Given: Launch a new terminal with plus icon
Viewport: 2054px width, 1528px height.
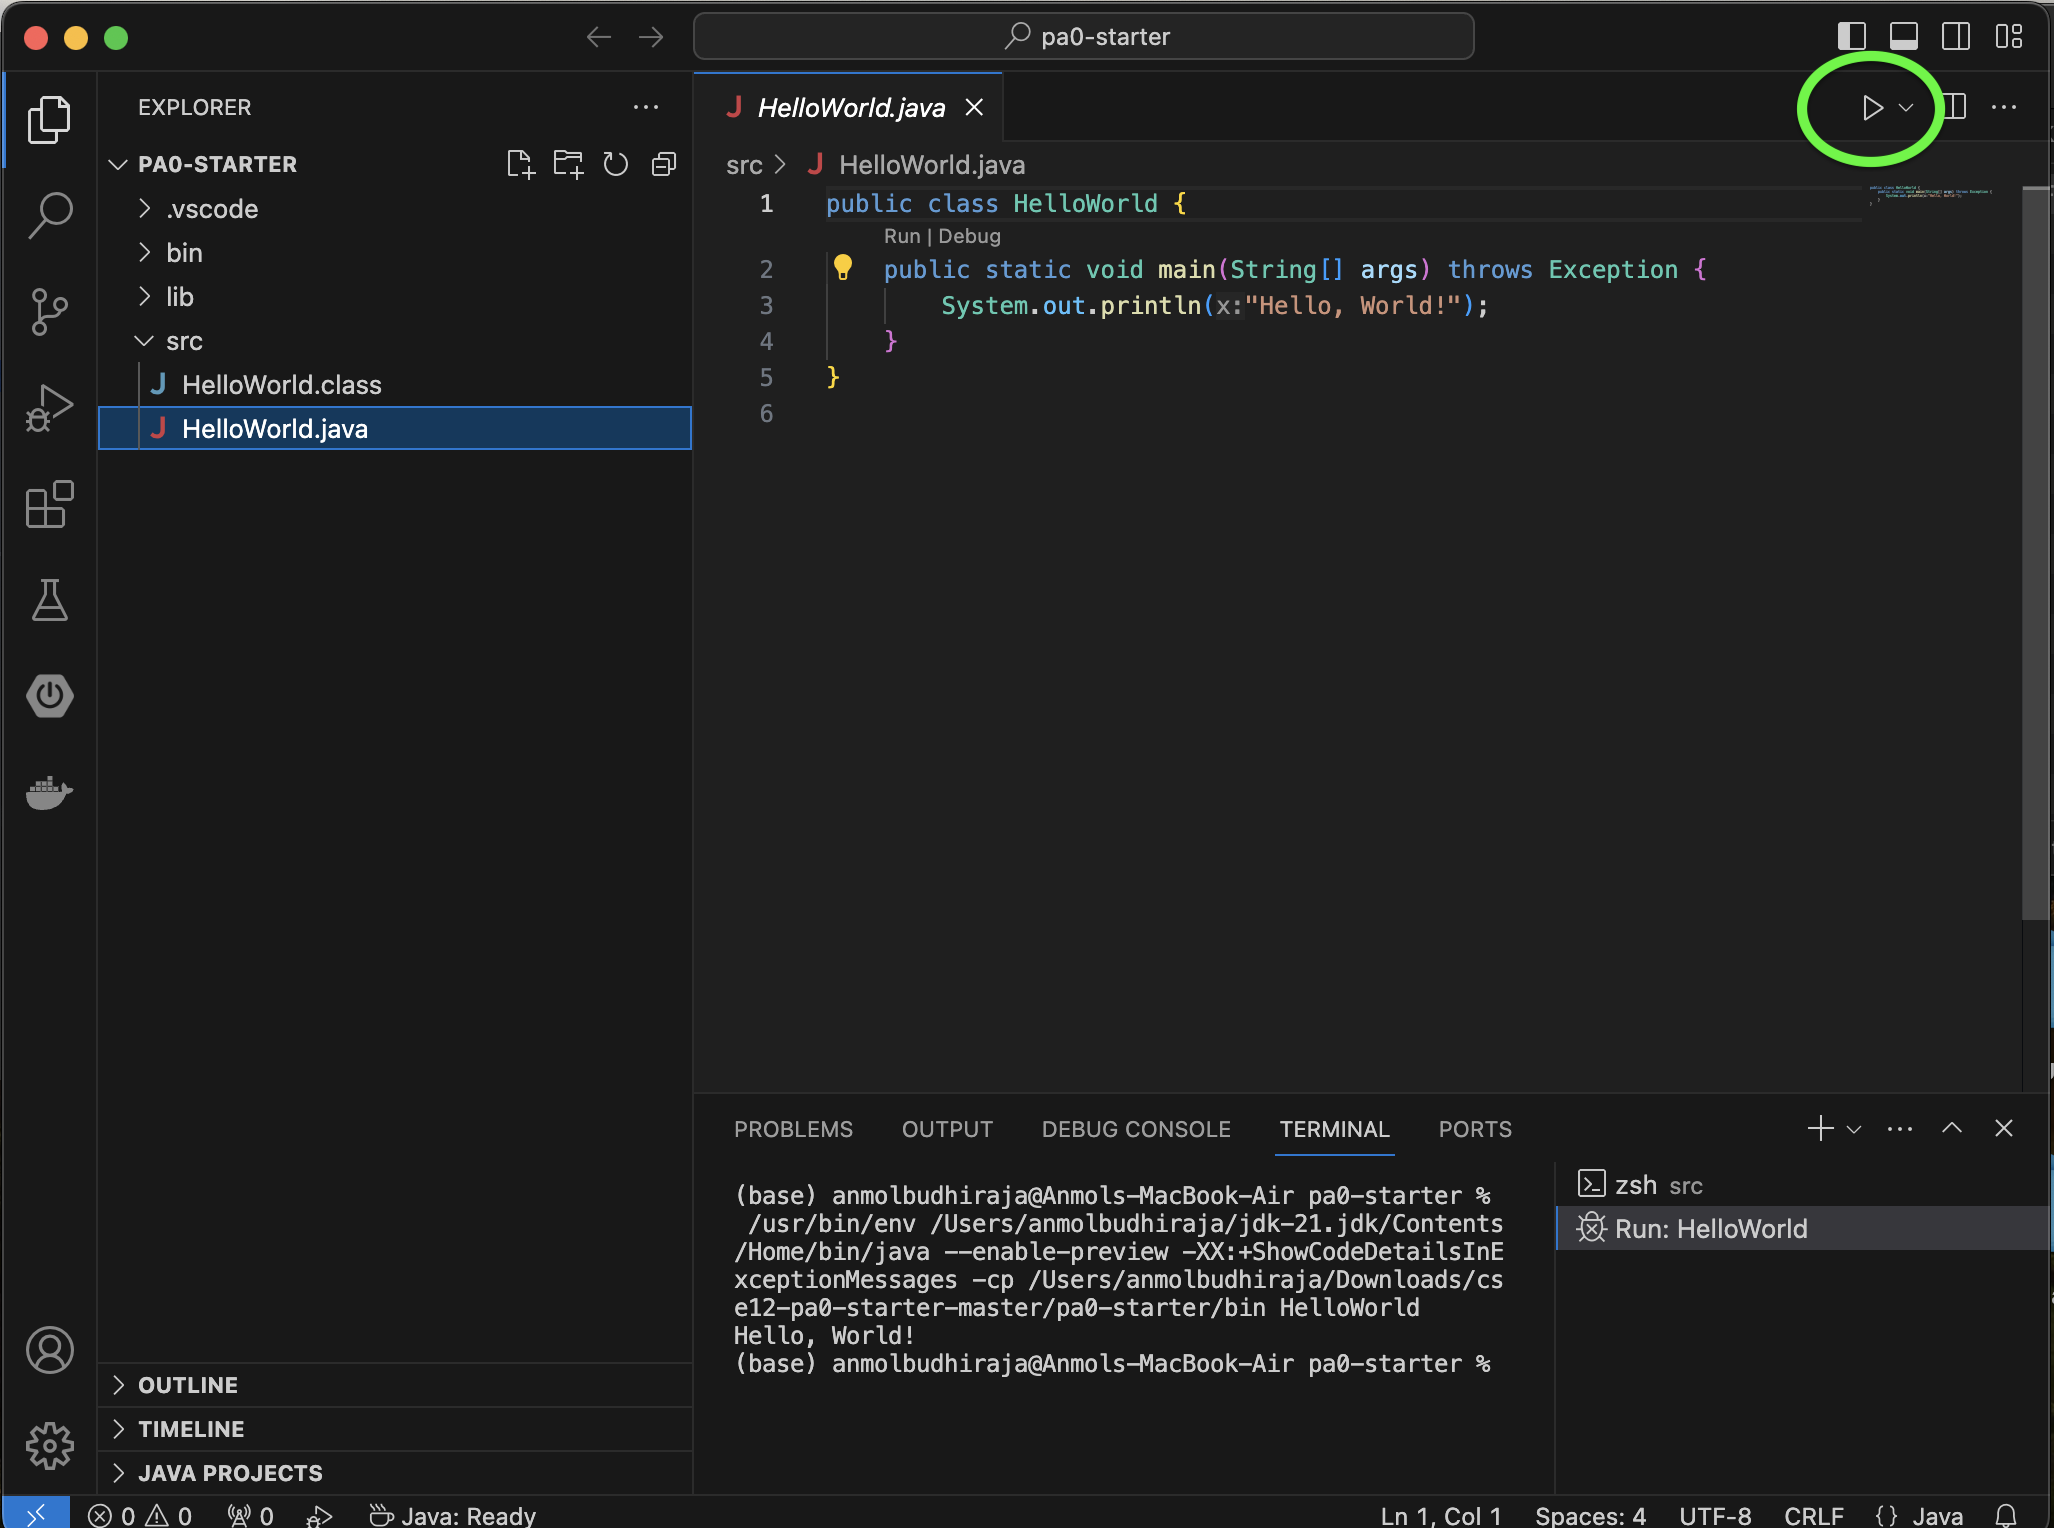Looking at the screenshot, I should tap(1820, 1129).
